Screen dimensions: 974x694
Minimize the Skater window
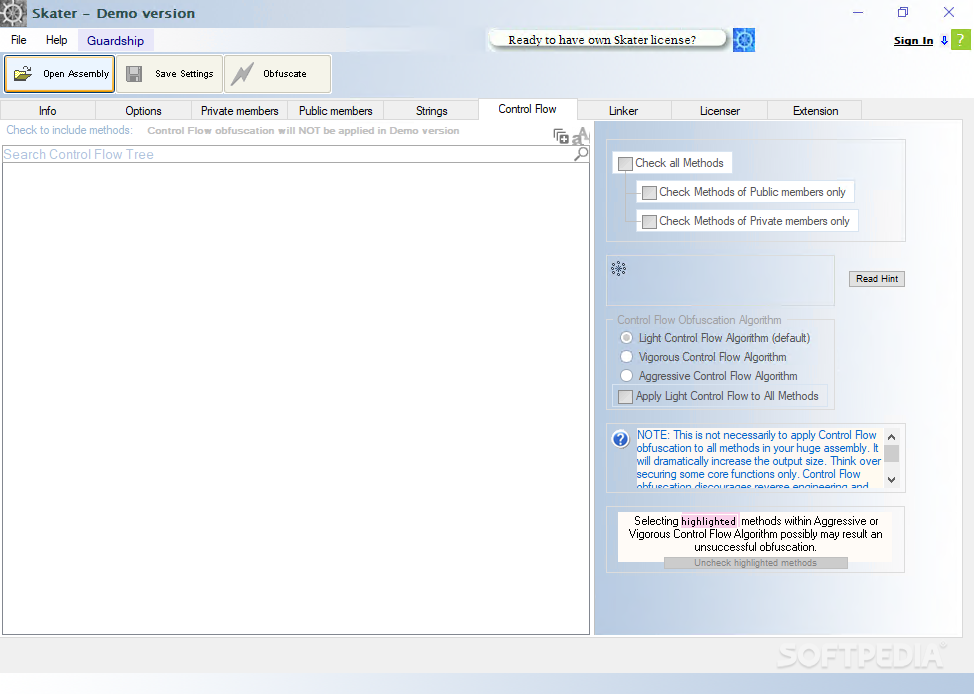coord(858,12)
